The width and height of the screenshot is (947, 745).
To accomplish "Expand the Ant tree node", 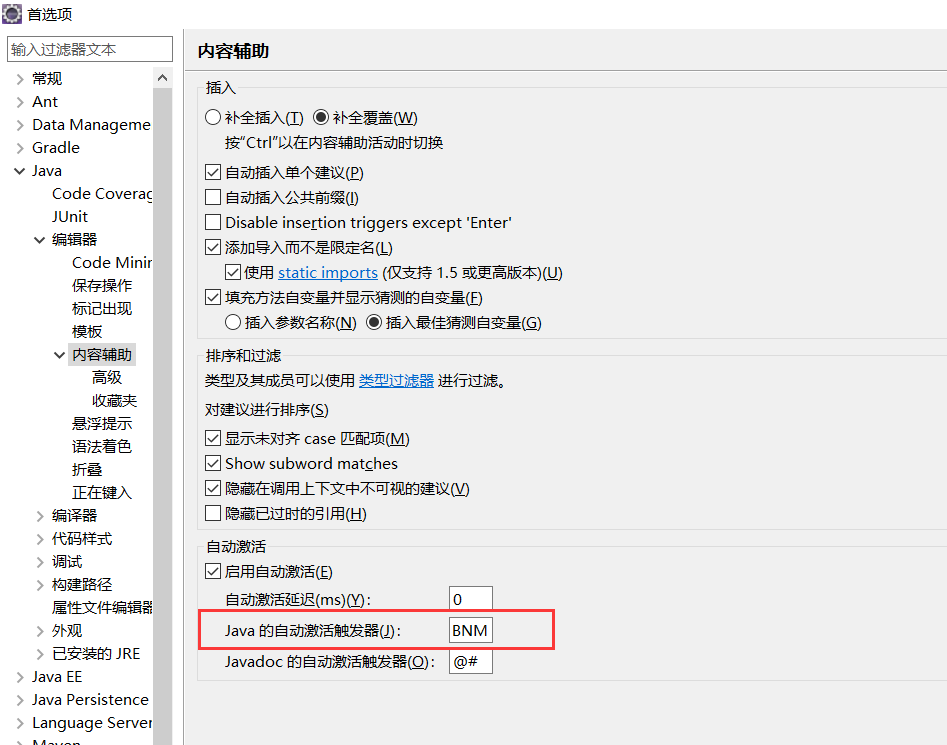I will coord(20,102).
